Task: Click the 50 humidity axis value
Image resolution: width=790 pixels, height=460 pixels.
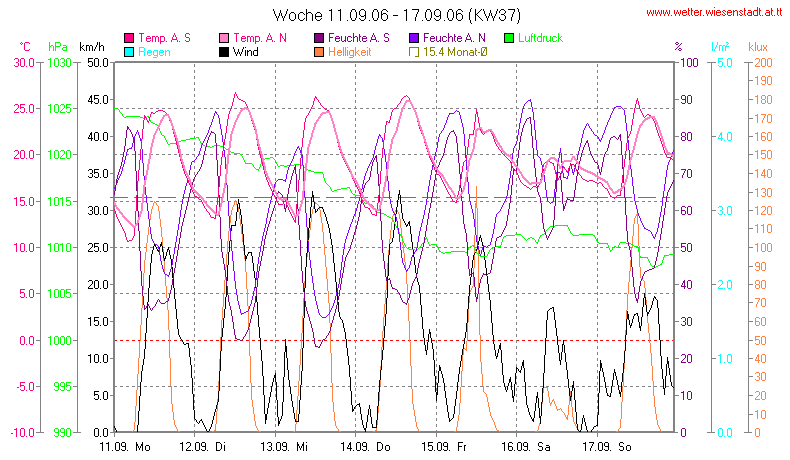Action: pos(687,247)
